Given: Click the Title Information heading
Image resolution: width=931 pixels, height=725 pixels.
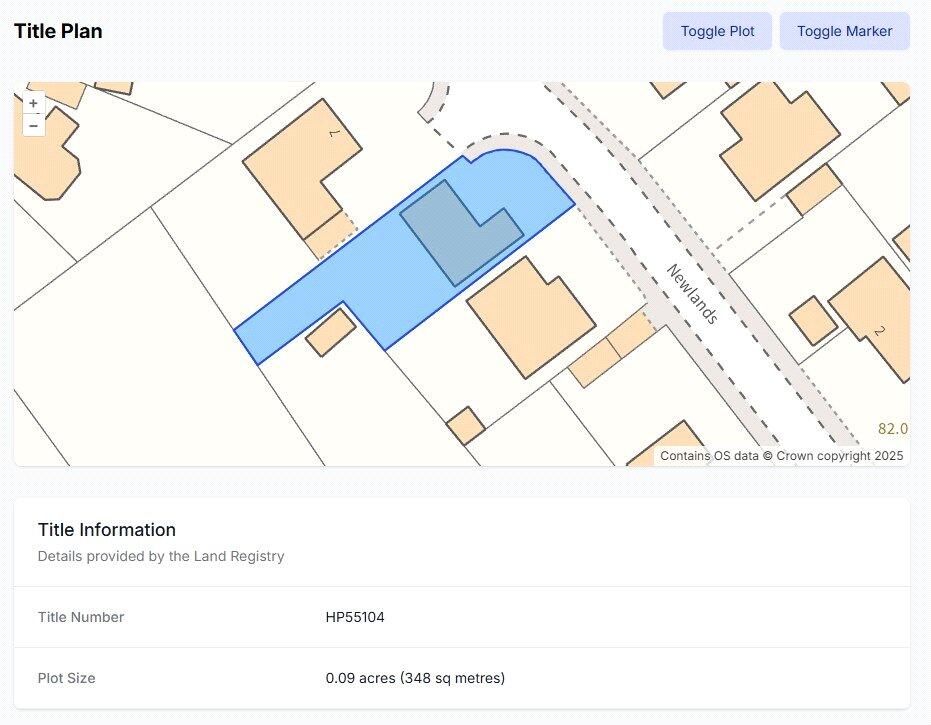Looking at the screenshot, I should (x=107, y=530).
